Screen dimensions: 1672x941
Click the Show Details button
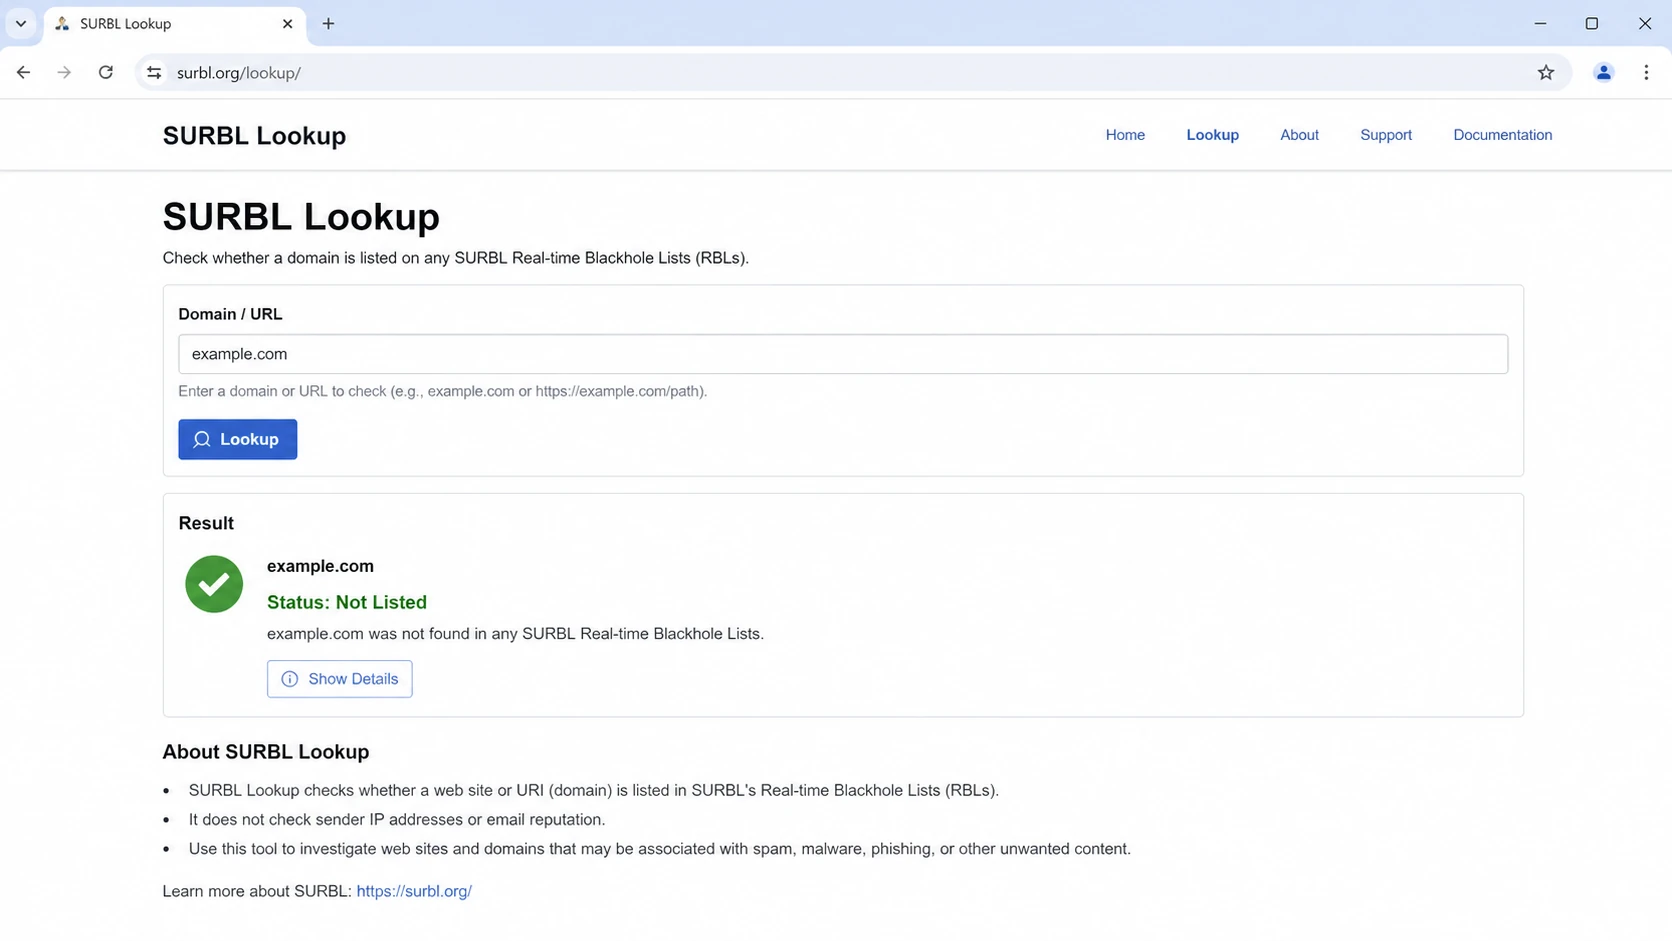[x=339, y=679]
